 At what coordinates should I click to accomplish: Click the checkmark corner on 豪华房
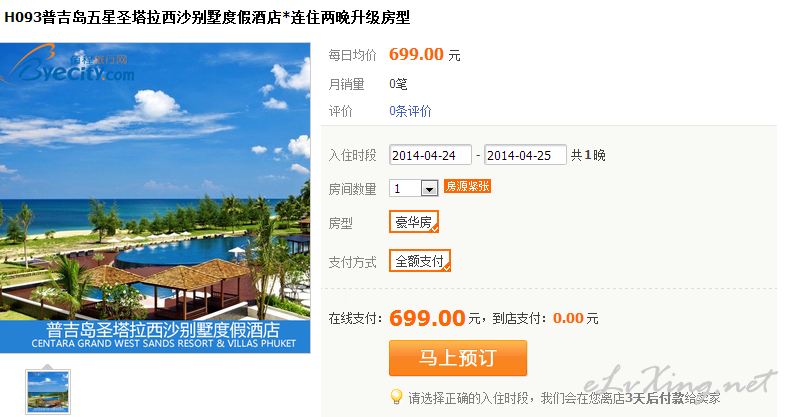(435, 229)
